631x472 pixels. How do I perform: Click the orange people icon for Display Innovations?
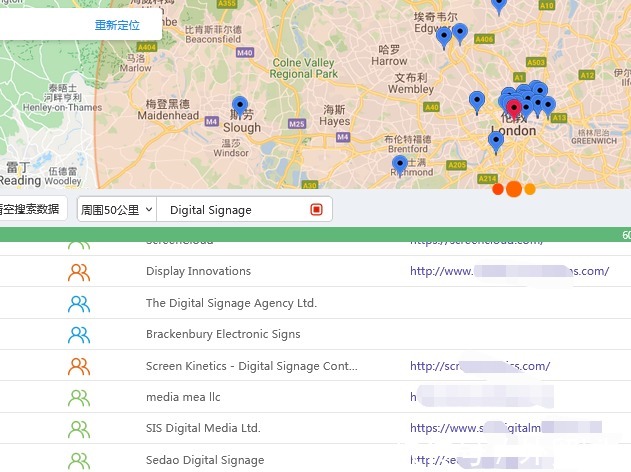click(x=79, y=272)
